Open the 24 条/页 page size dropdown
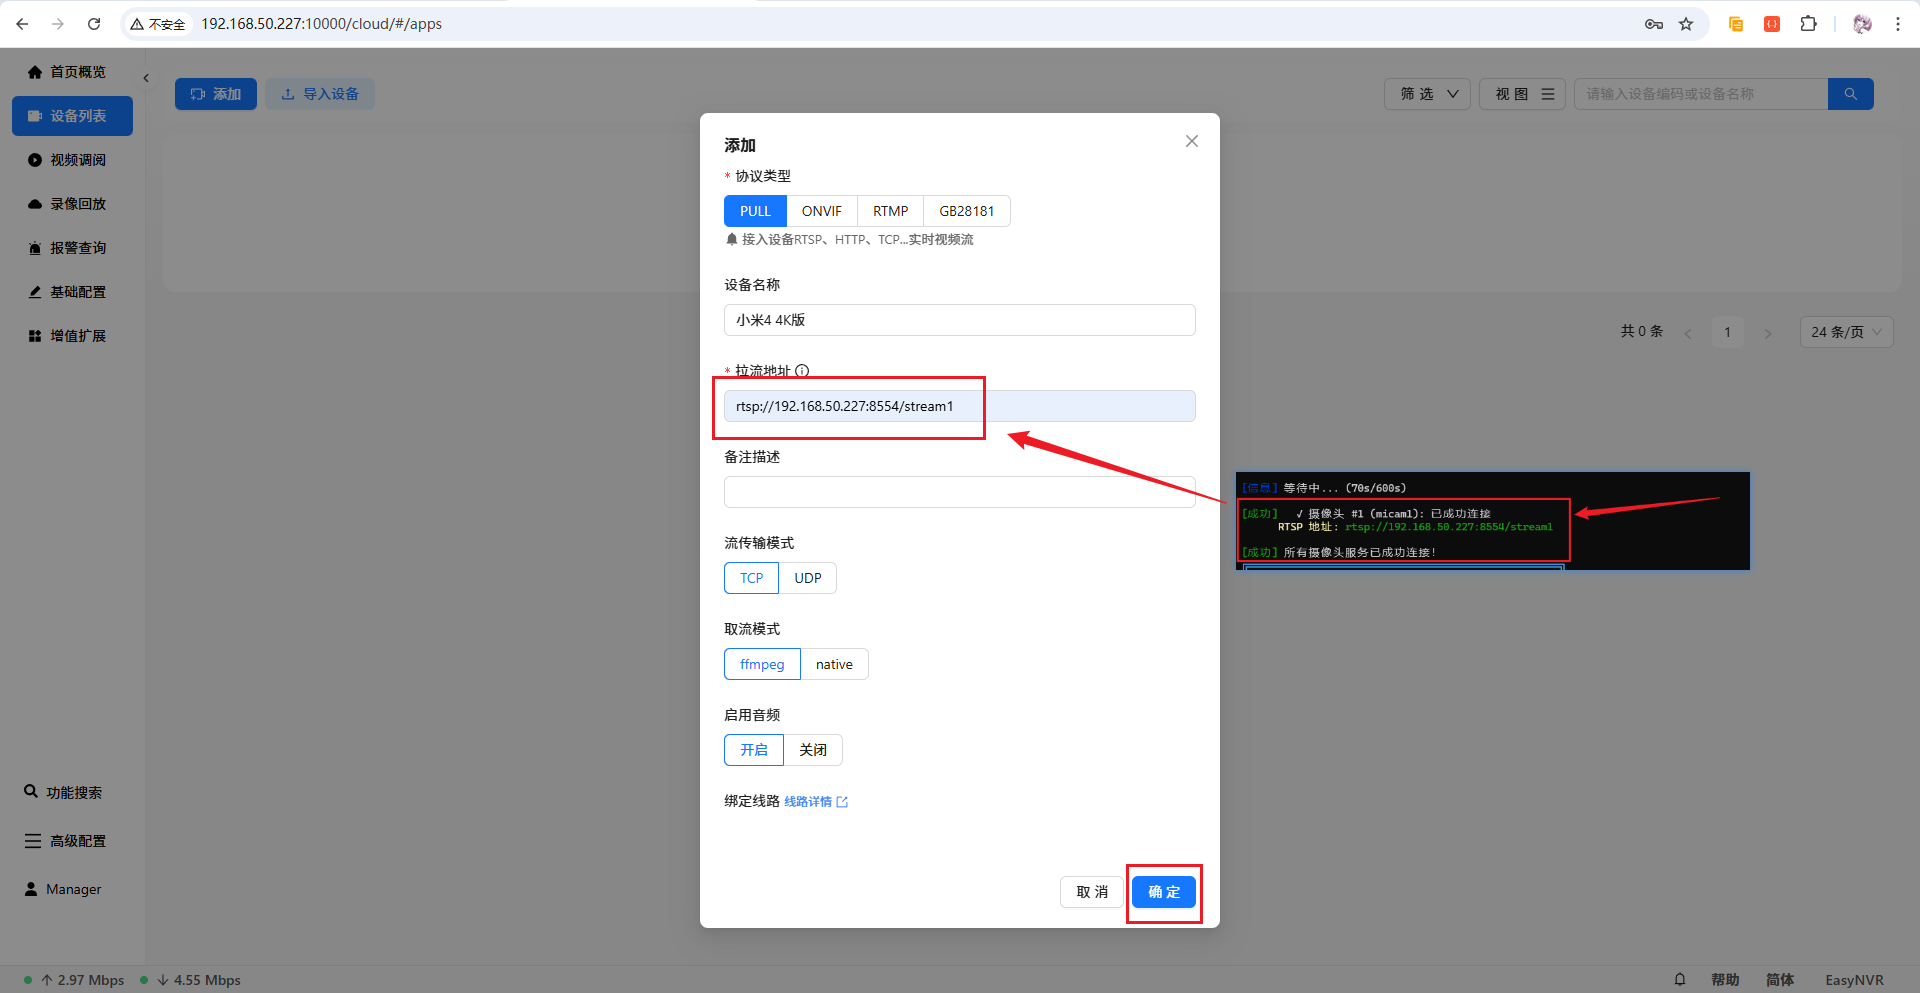1920x993 pixels. pyautogui.click(x=1845, y=332)
